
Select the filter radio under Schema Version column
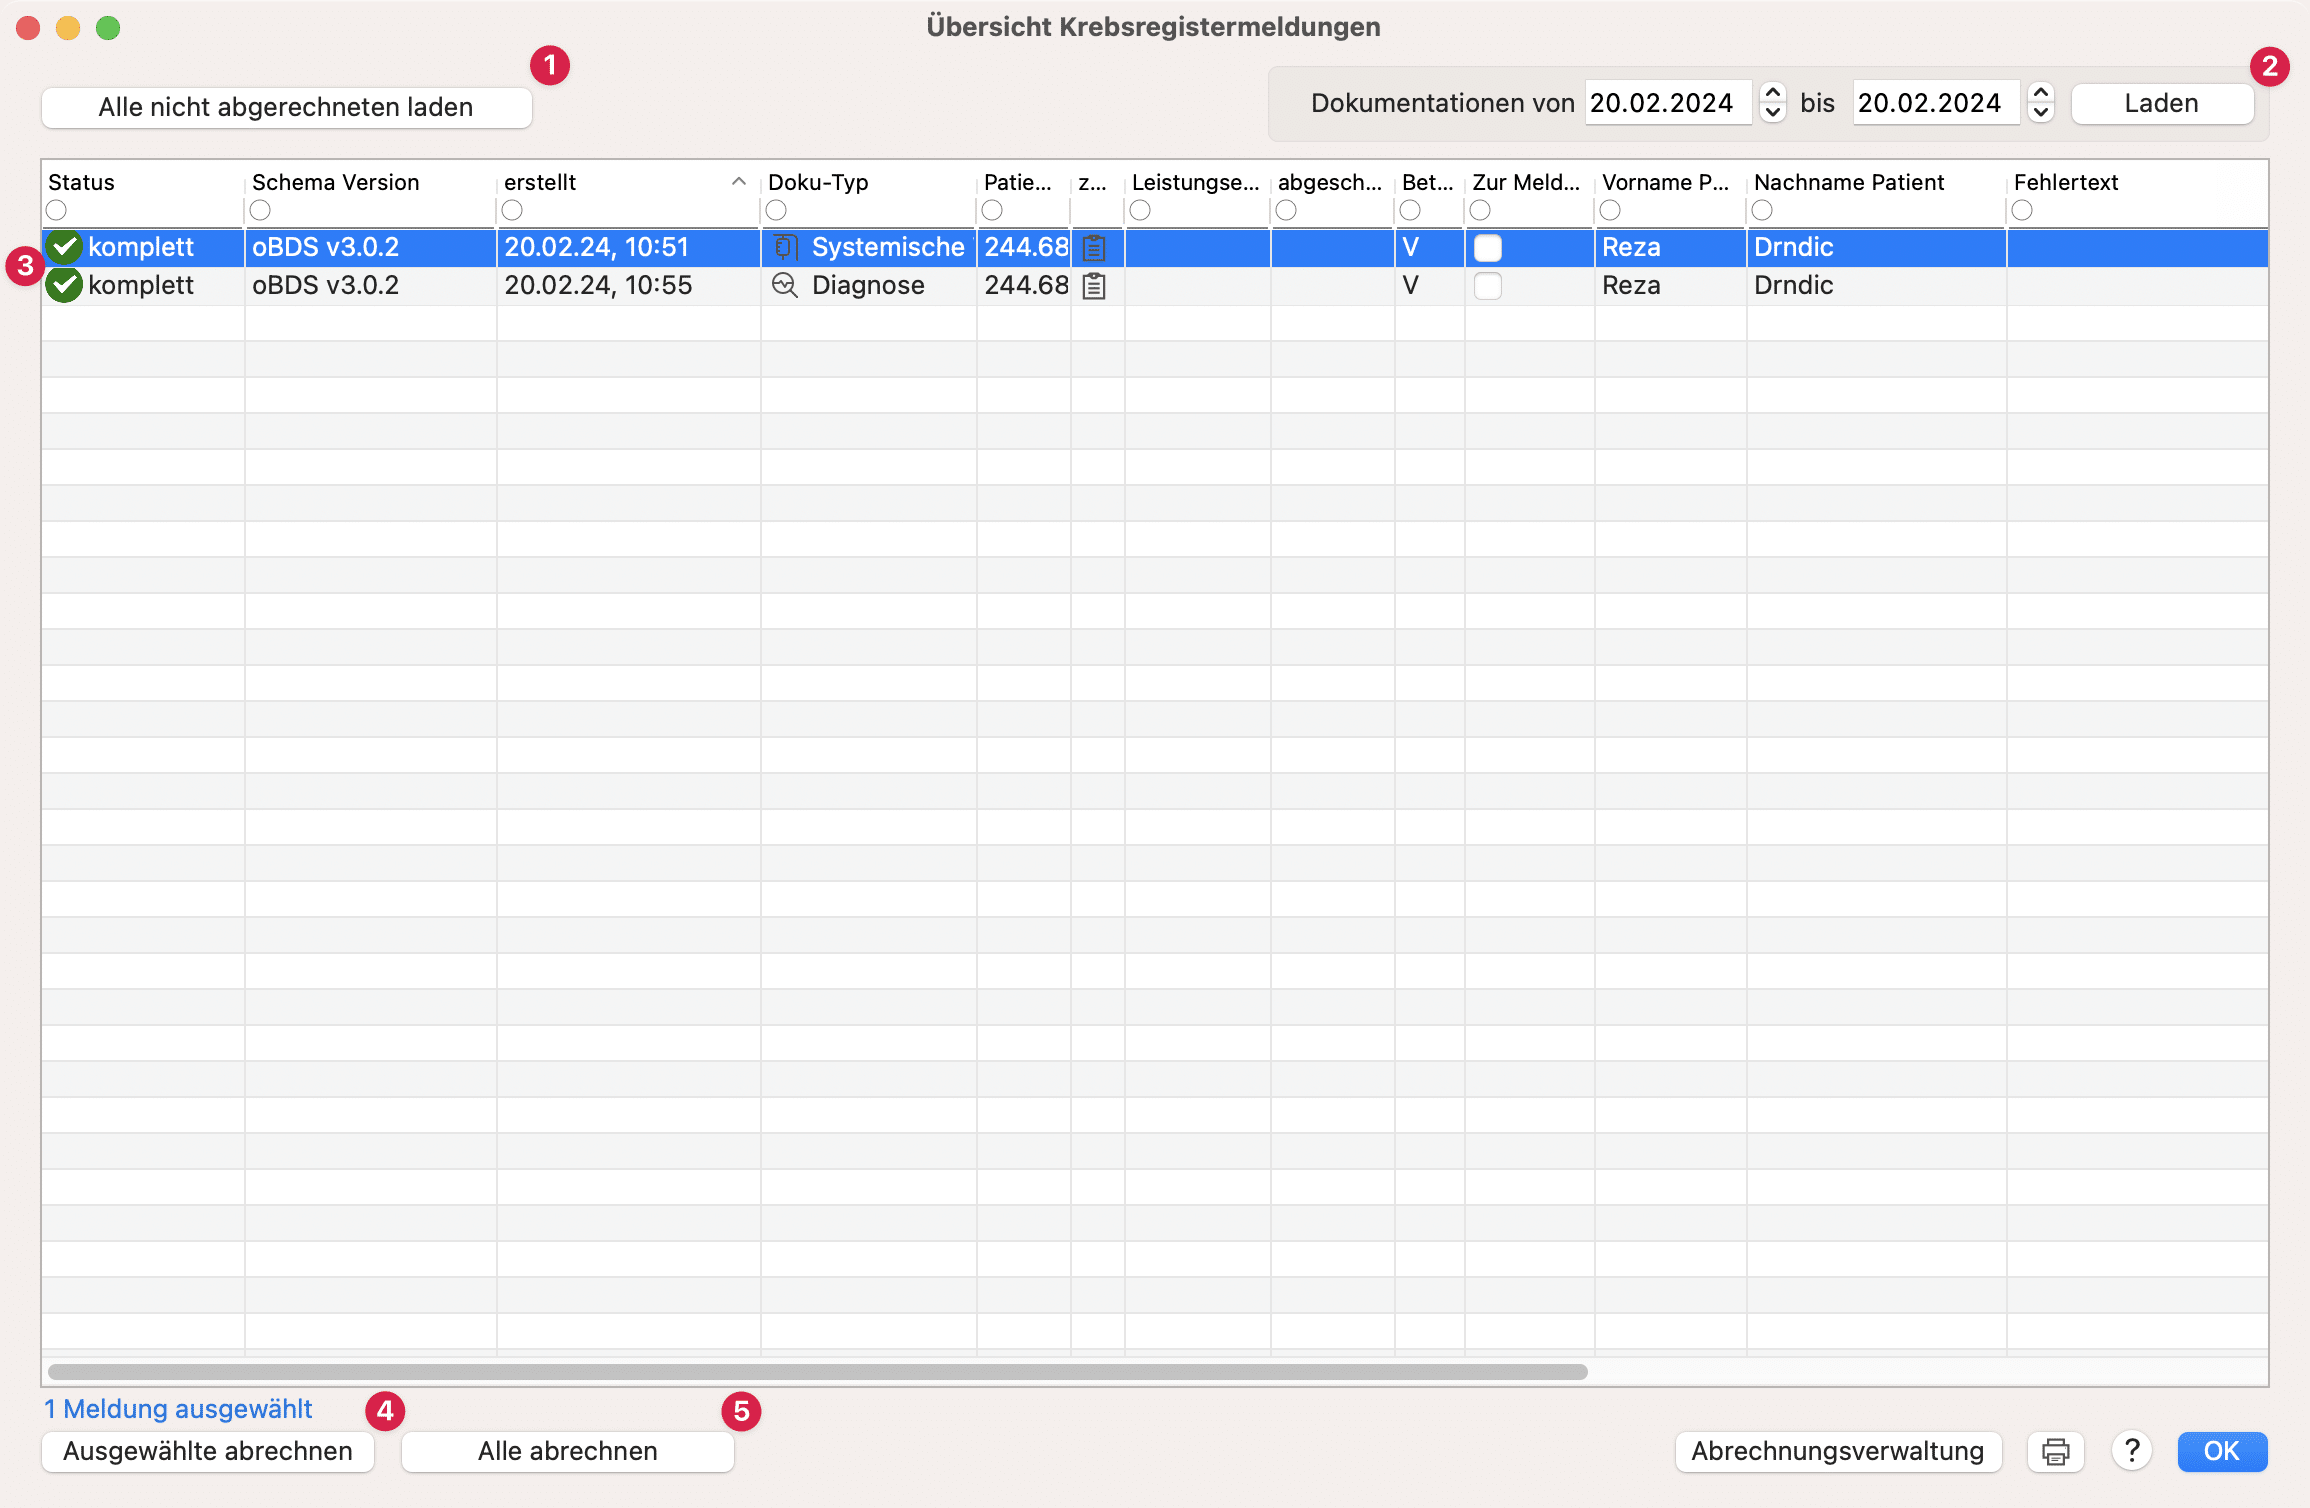point(260,210)
